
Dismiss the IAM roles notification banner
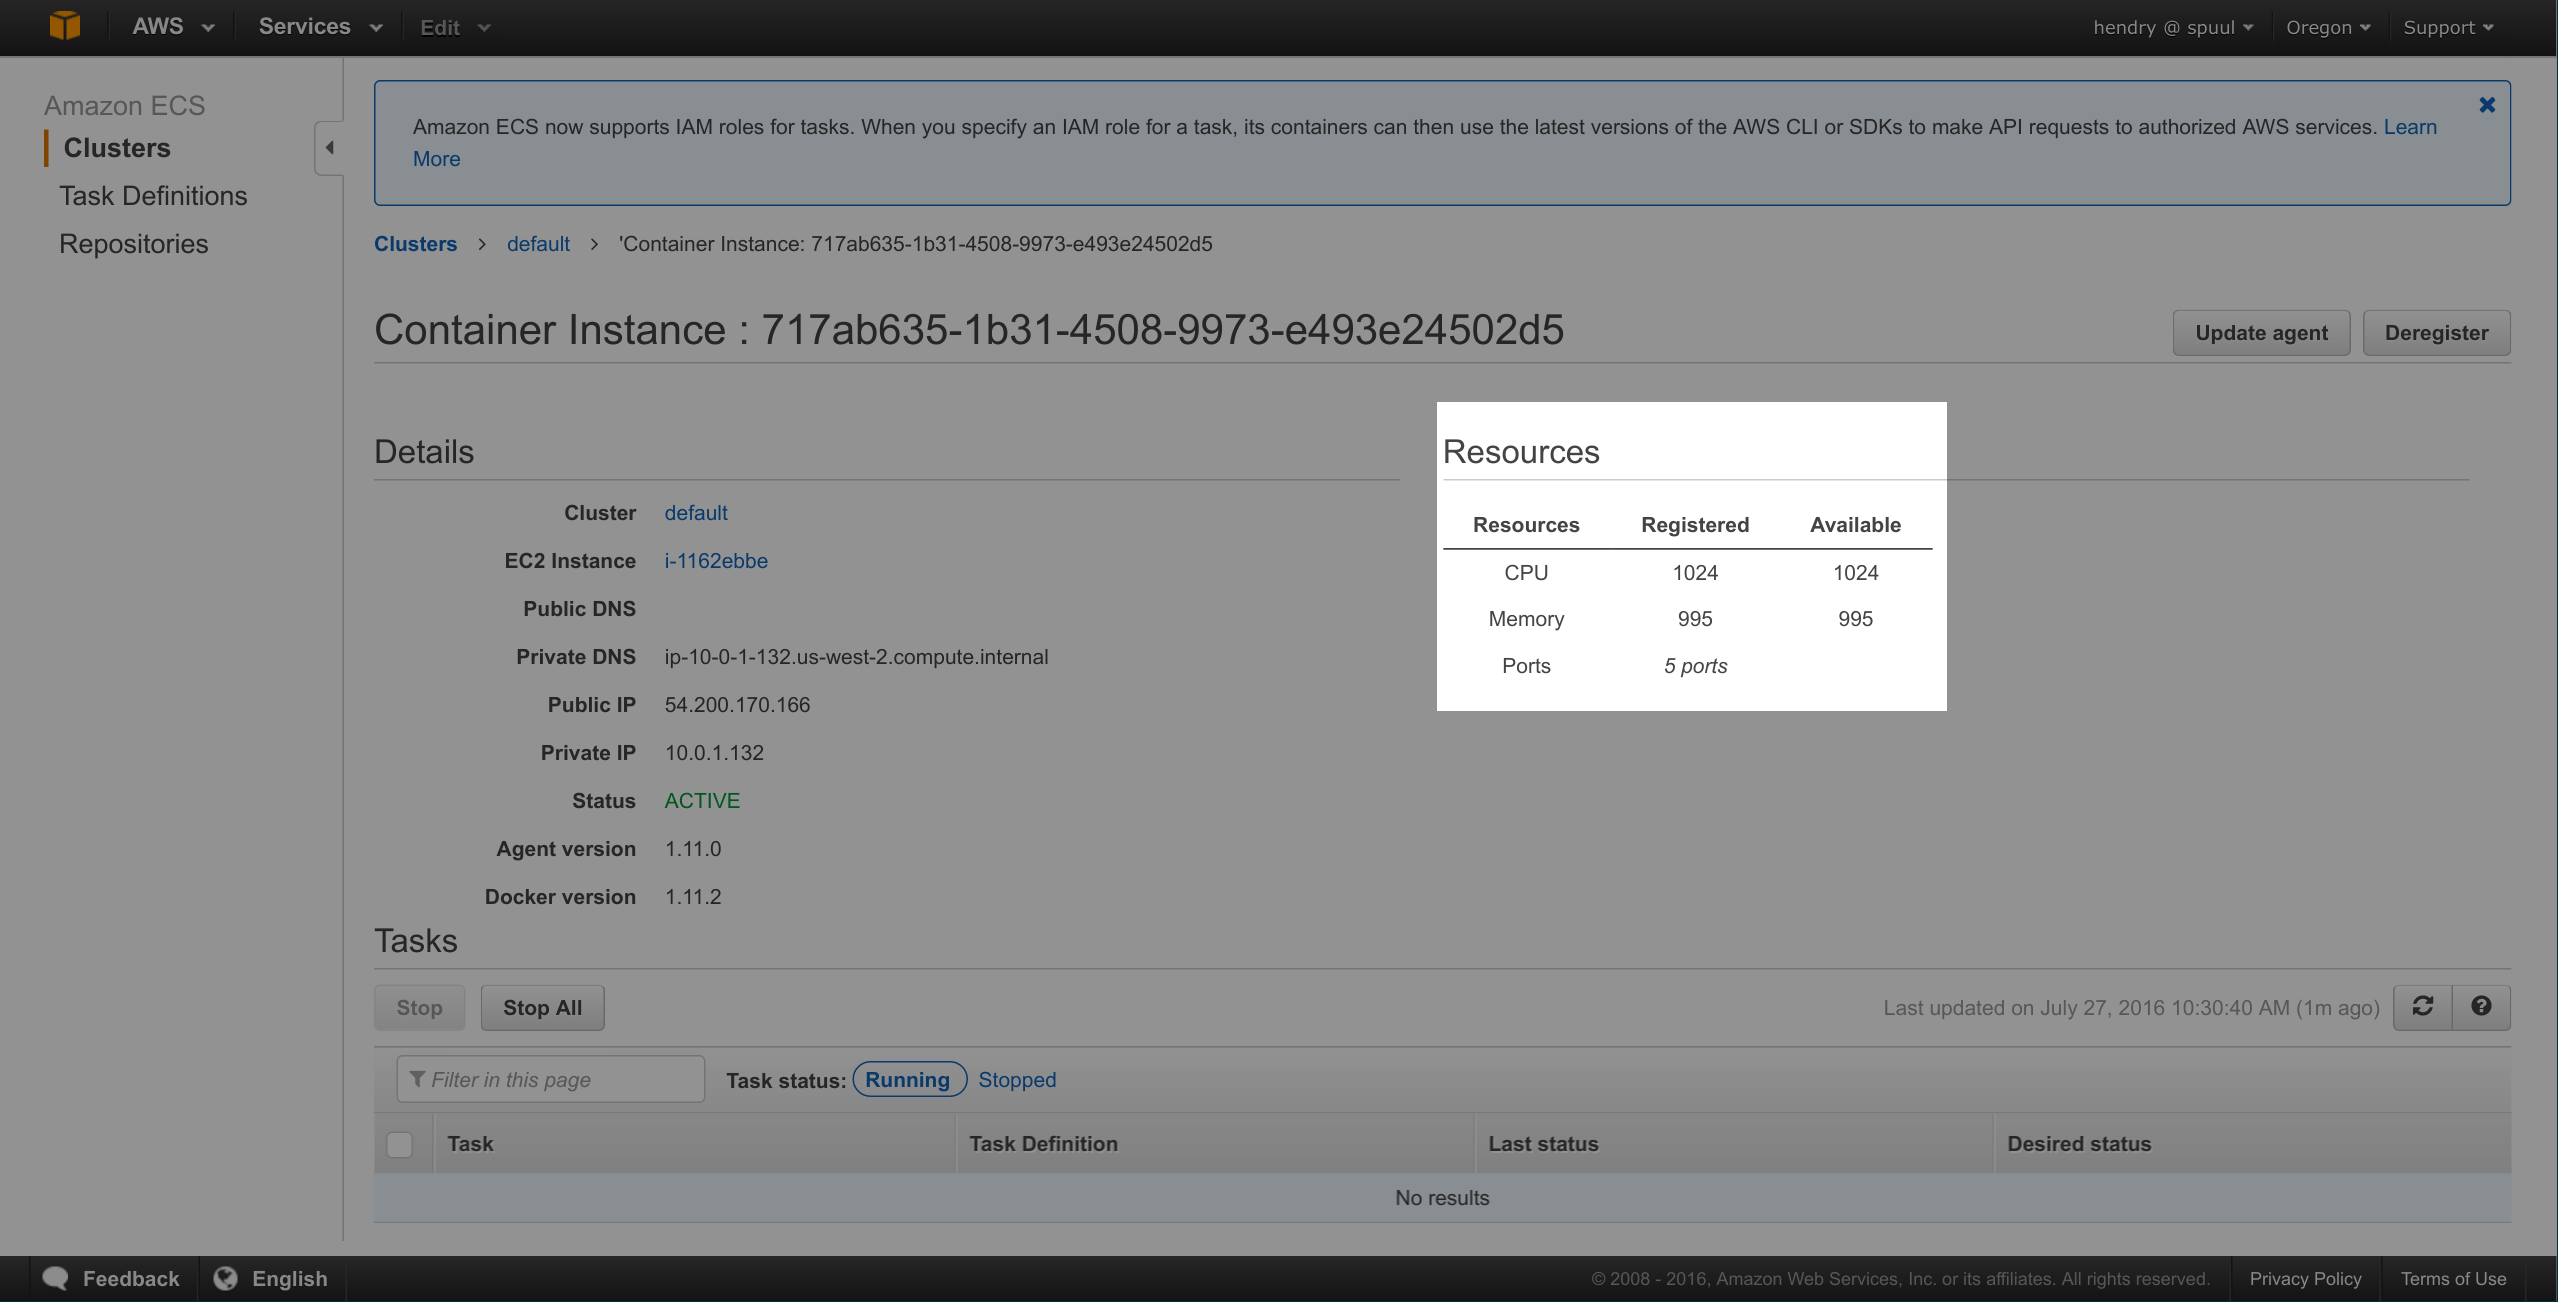2487,105
